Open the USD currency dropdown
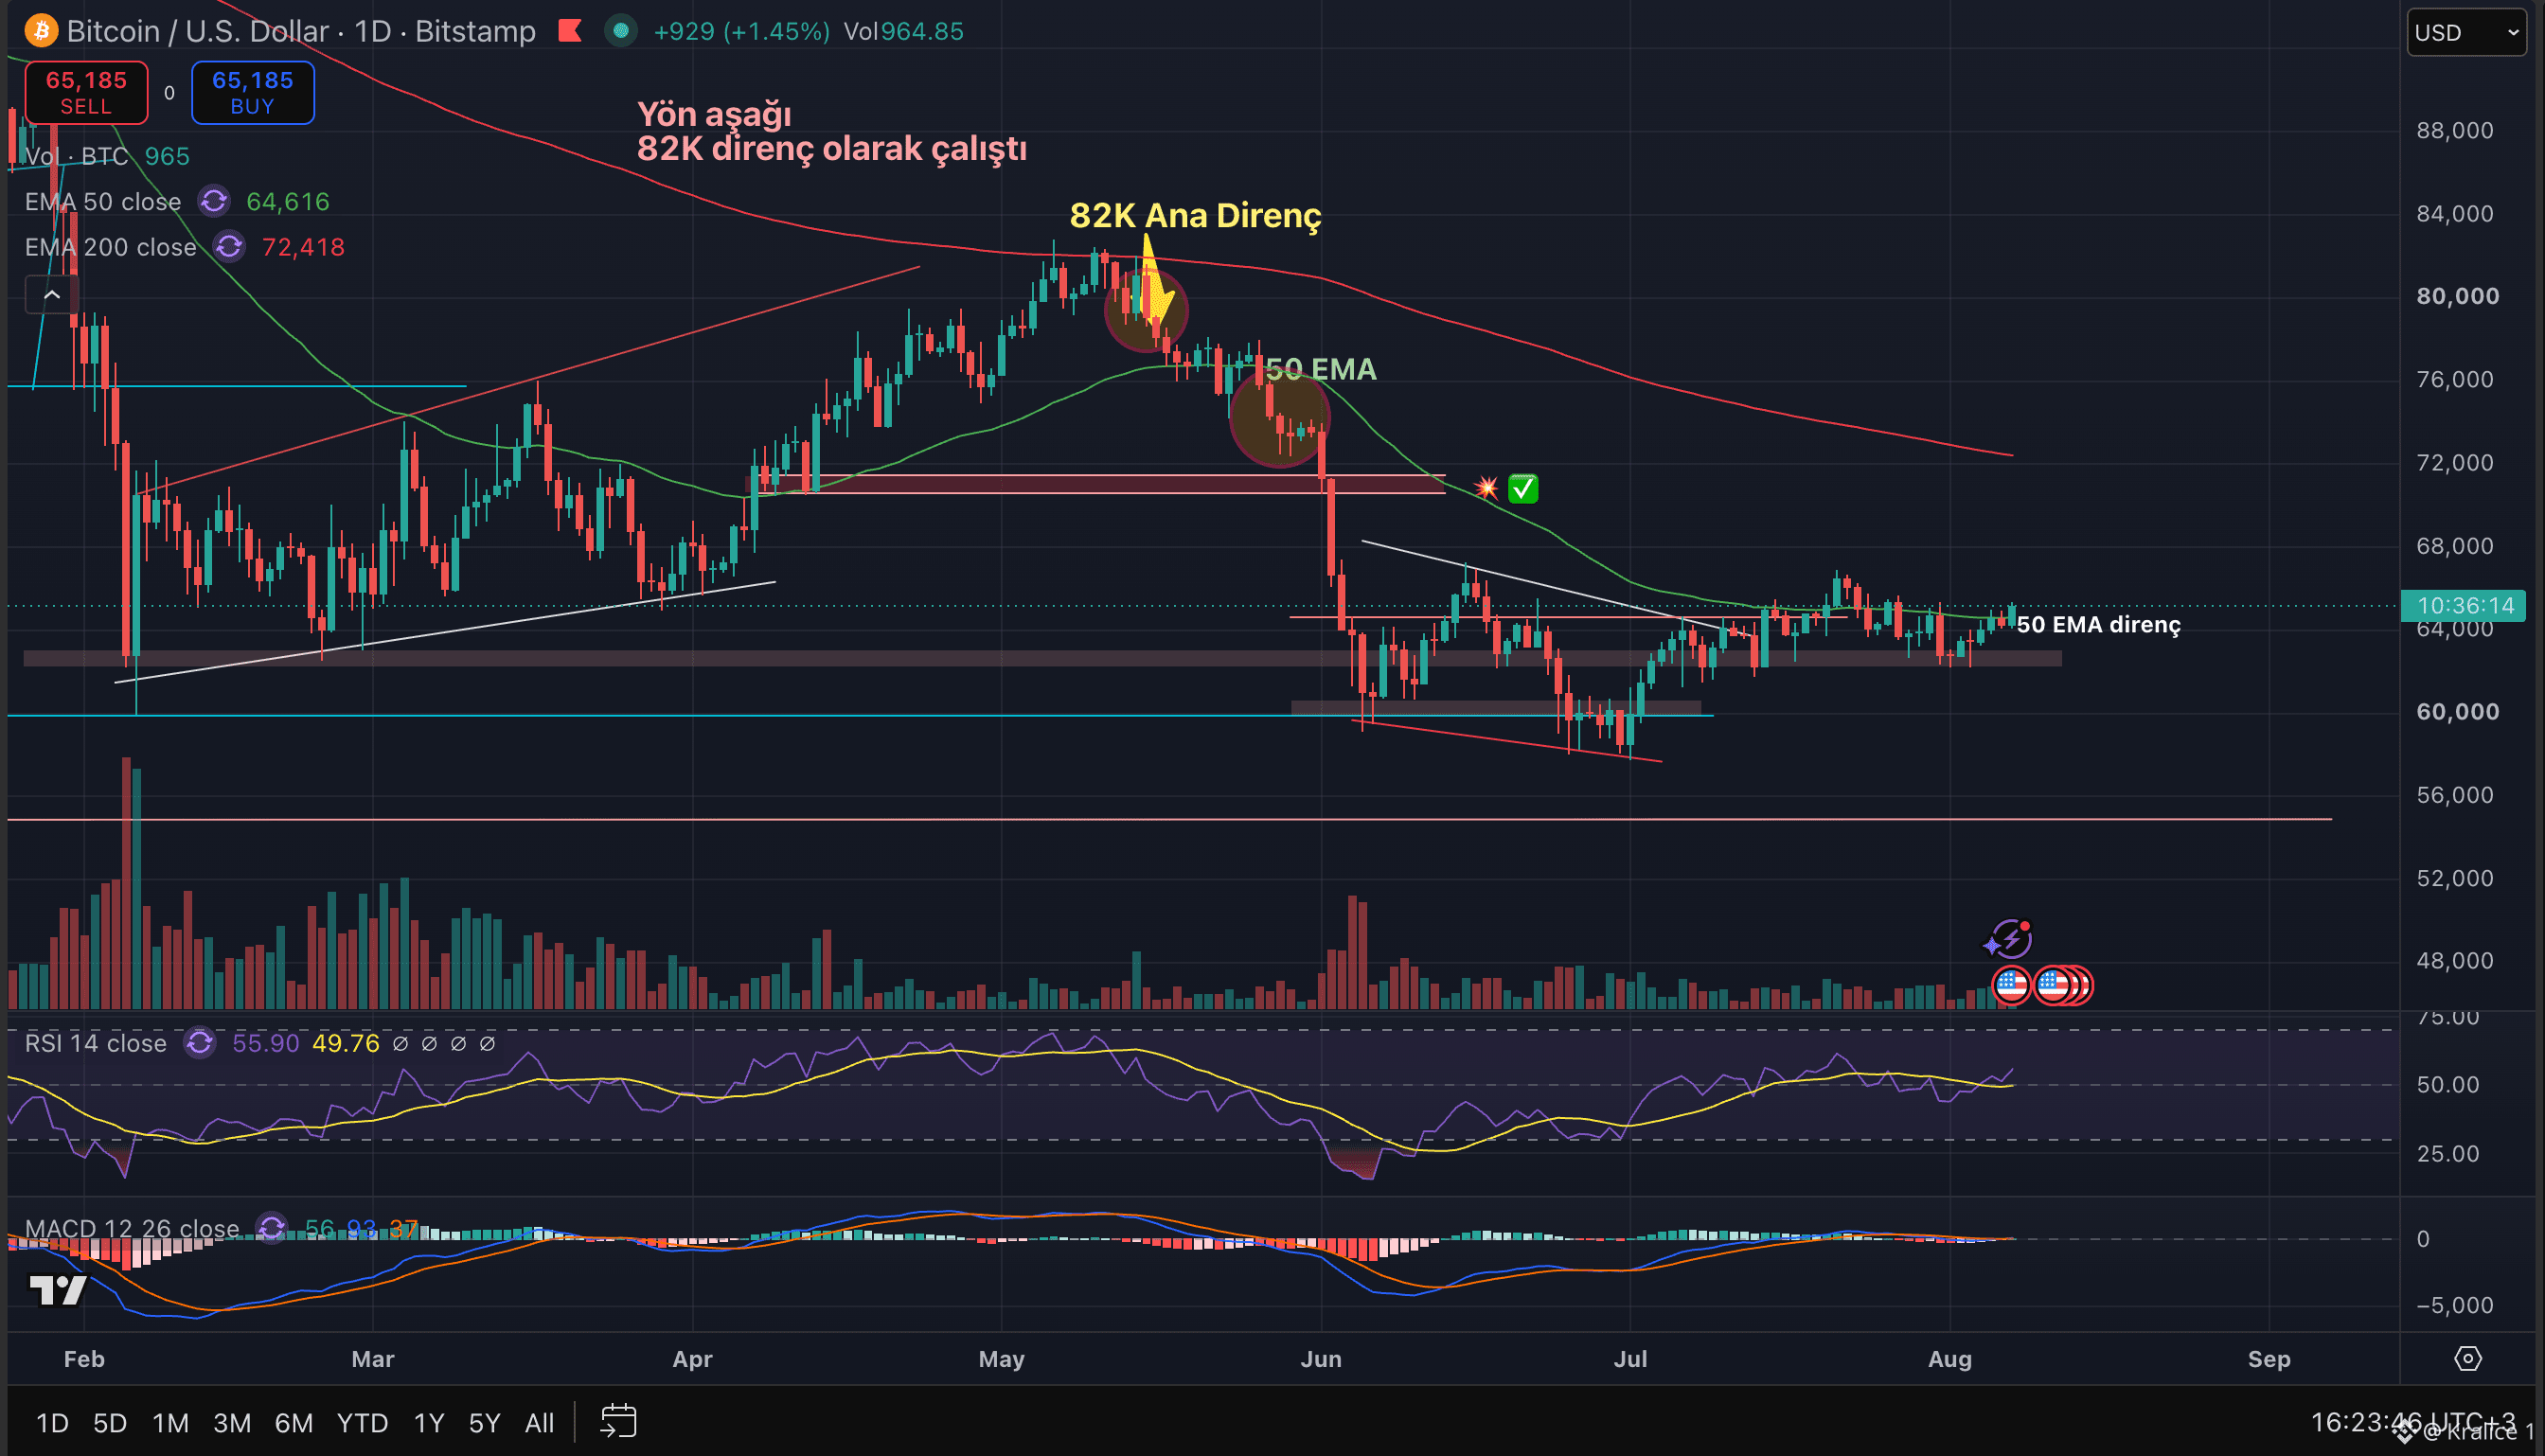2545x1456 pixels. (x=2465, y=32)
